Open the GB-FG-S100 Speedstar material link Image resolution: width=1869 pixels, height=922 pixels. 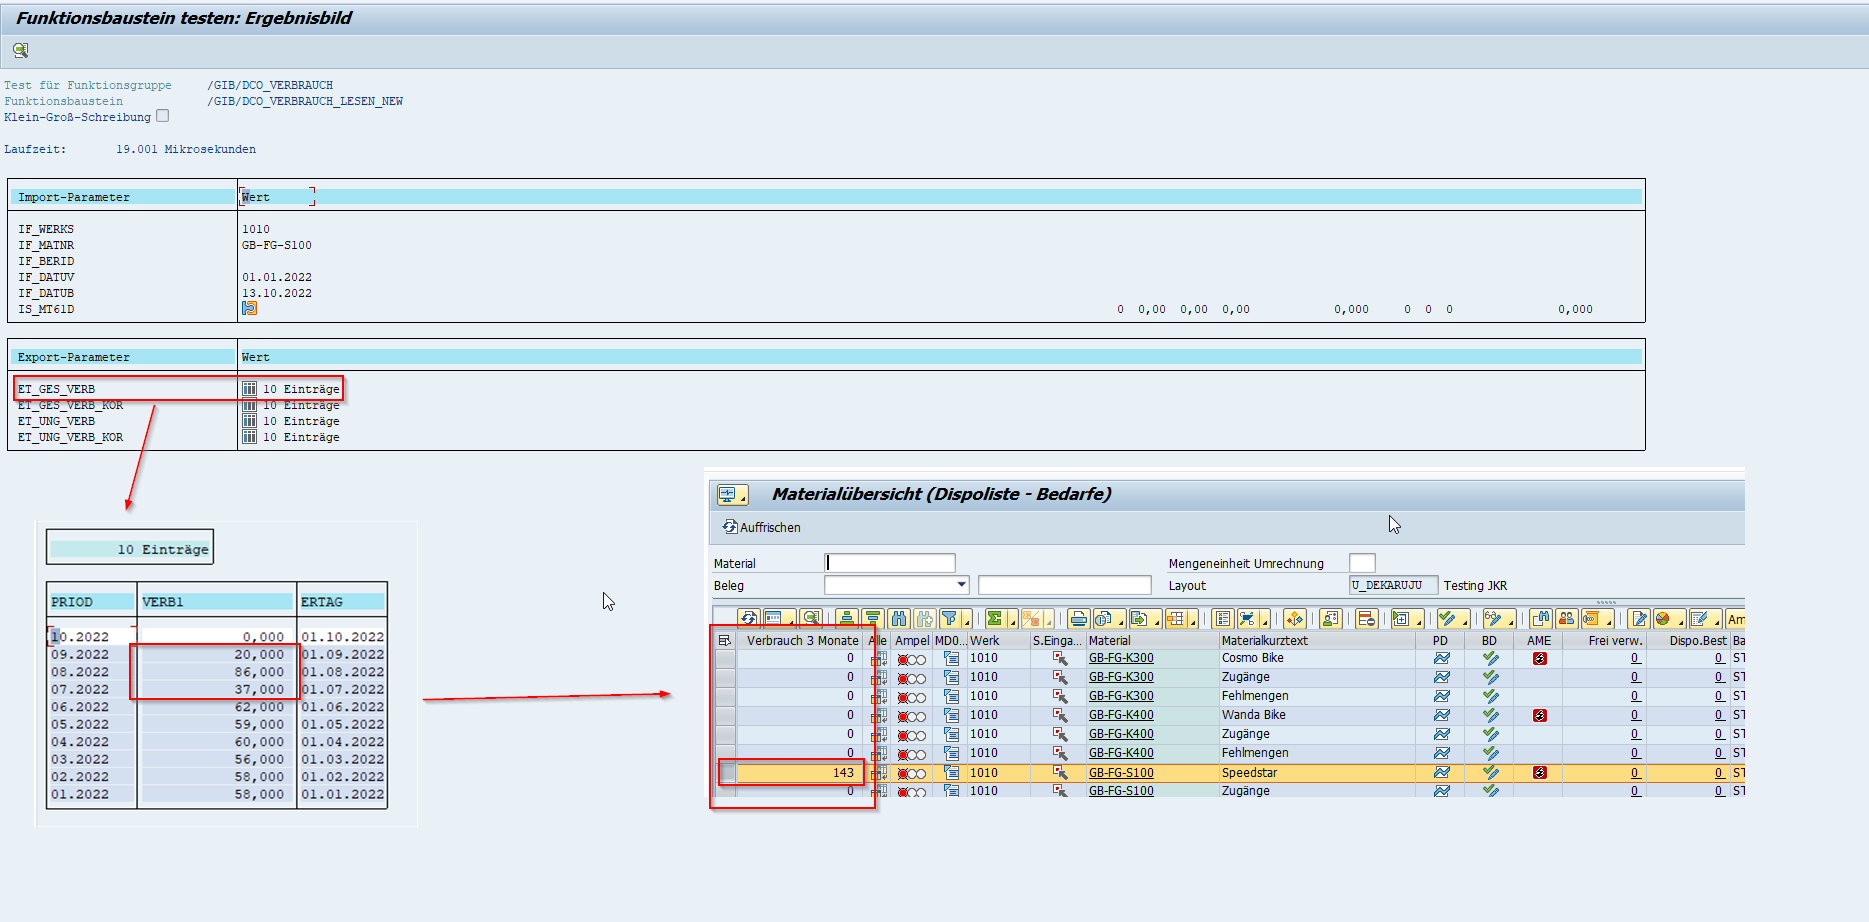(x=1120, y=773)
